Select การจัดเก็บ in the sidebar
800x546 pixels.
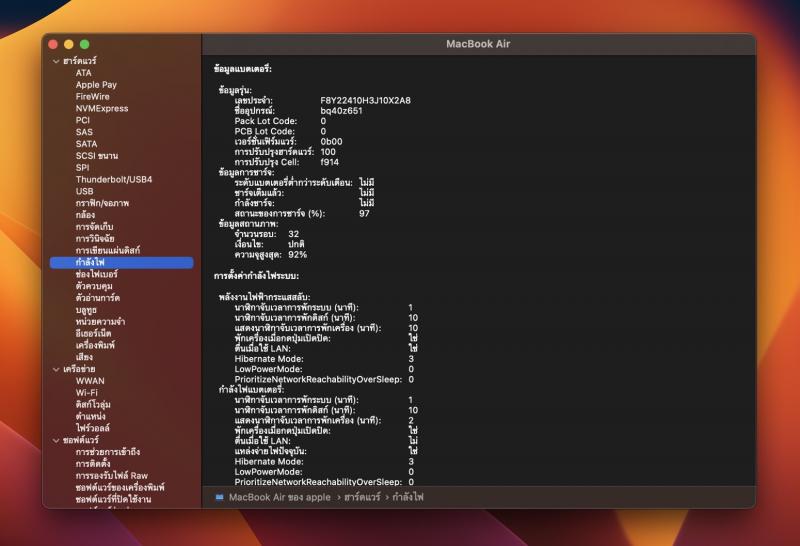tap(94, 227)
